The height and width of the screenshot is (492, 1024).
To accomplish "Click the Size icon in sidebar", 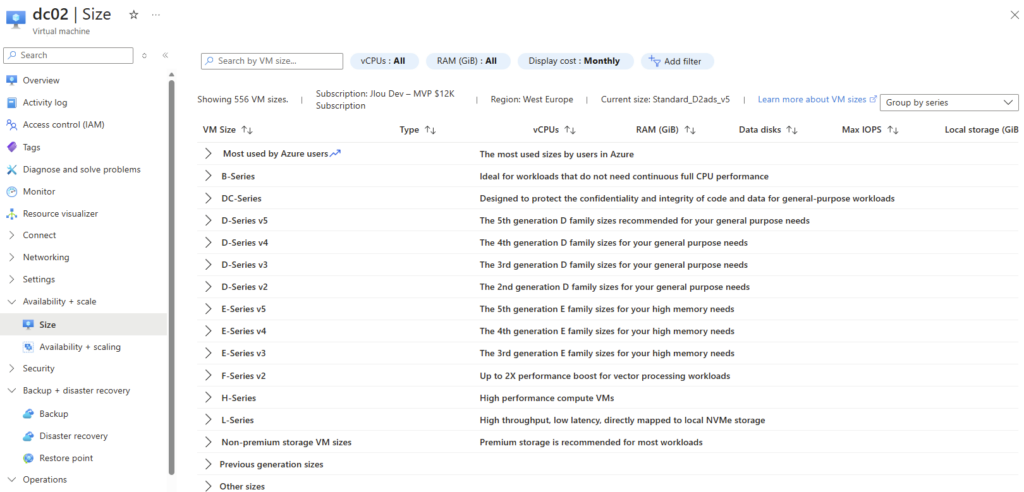I will (x=28, y=325).
